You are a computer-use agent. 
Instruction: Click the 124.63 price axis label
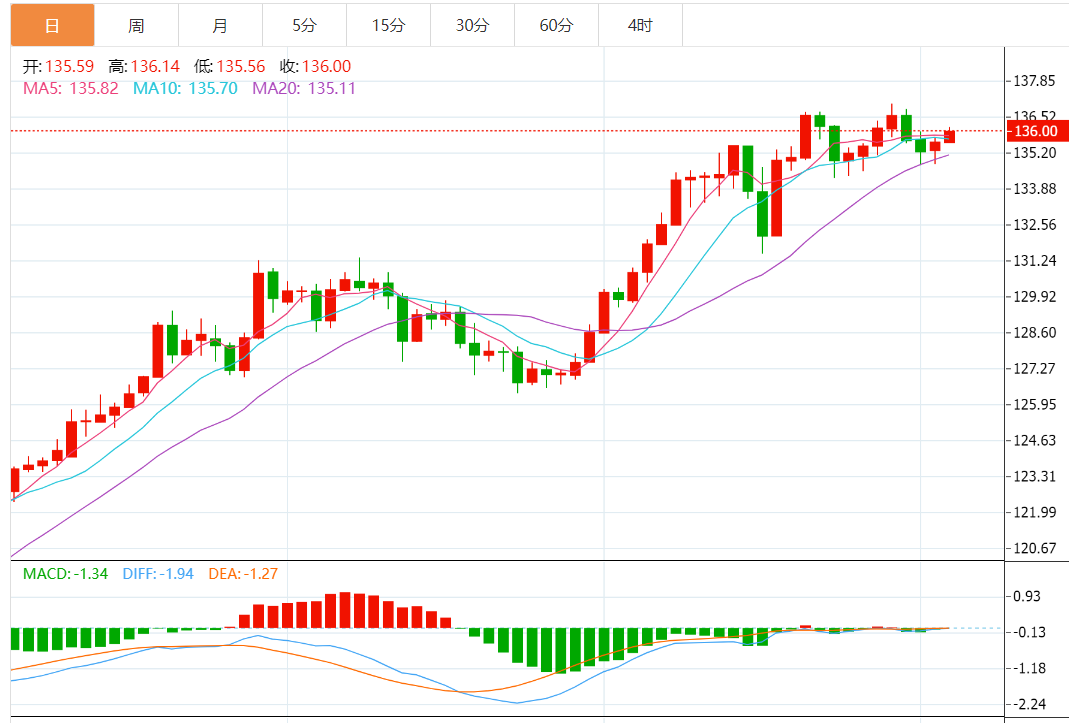tap(1034, 441)
